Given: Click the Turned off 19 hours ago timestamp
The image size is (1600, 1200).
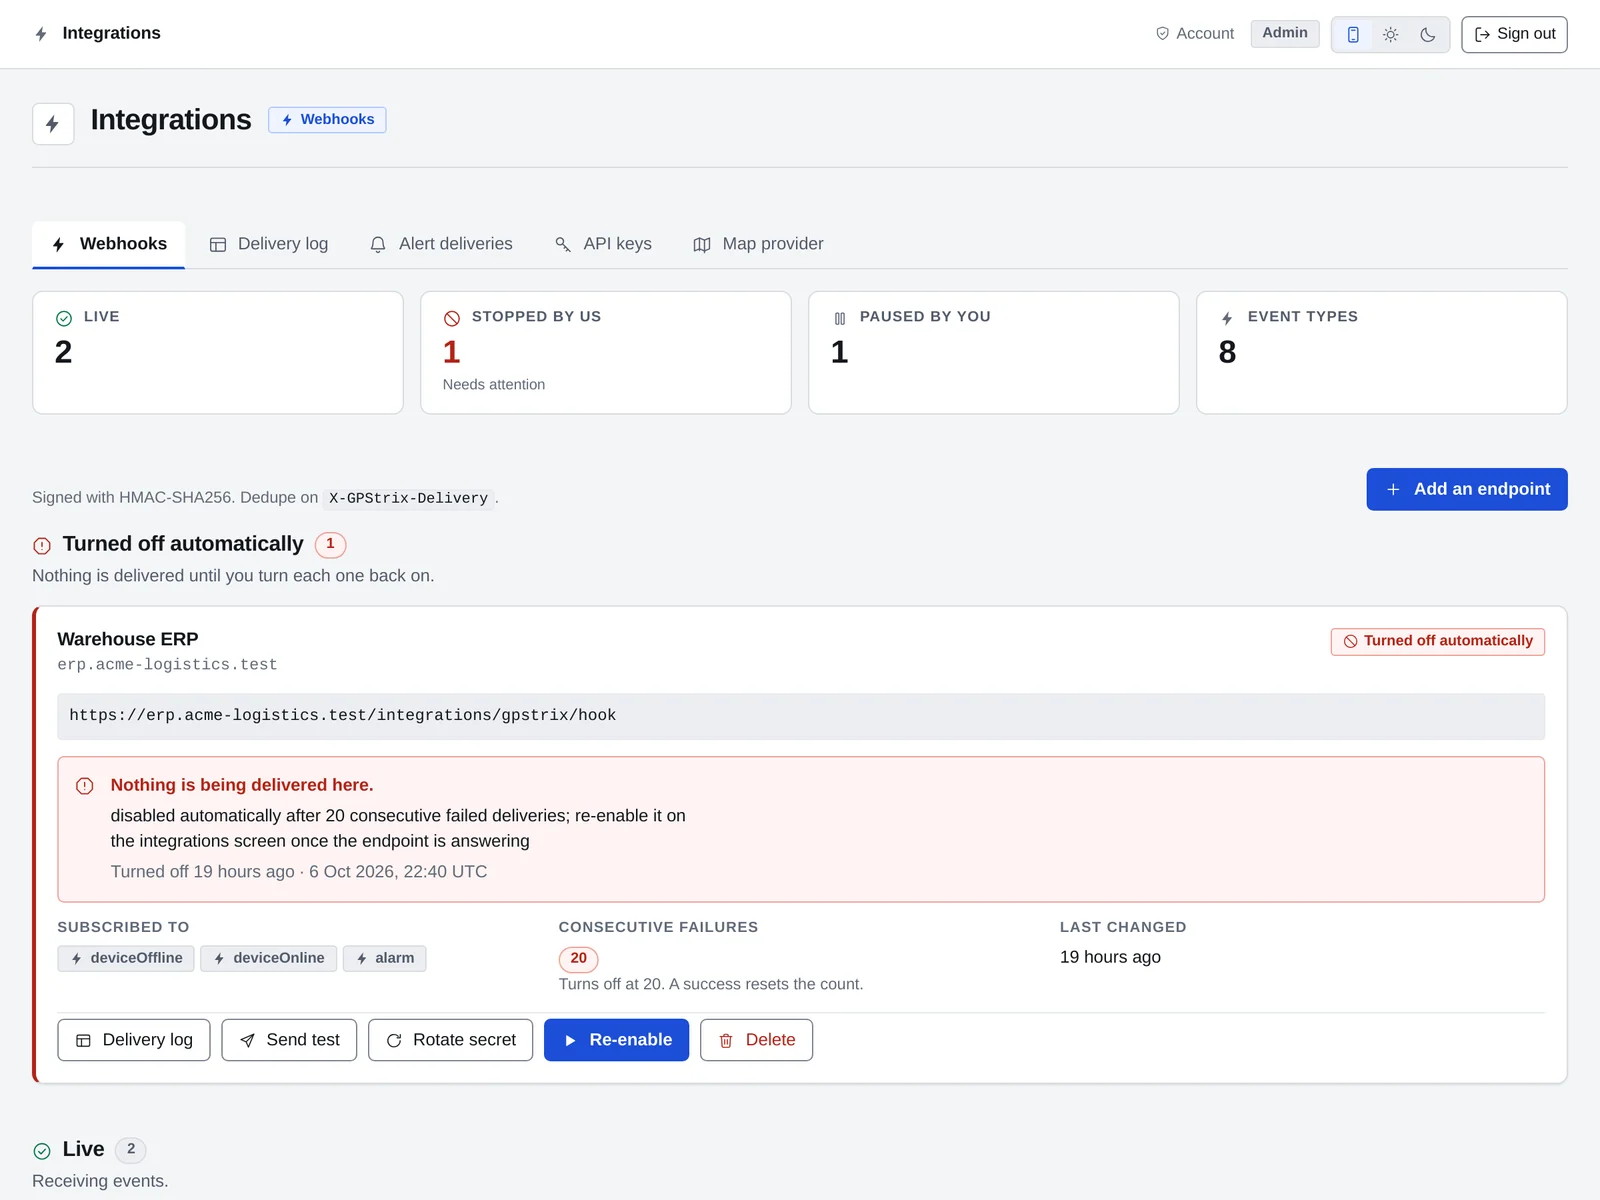Looking at the screenshot, I should click(x=299, y=872).
